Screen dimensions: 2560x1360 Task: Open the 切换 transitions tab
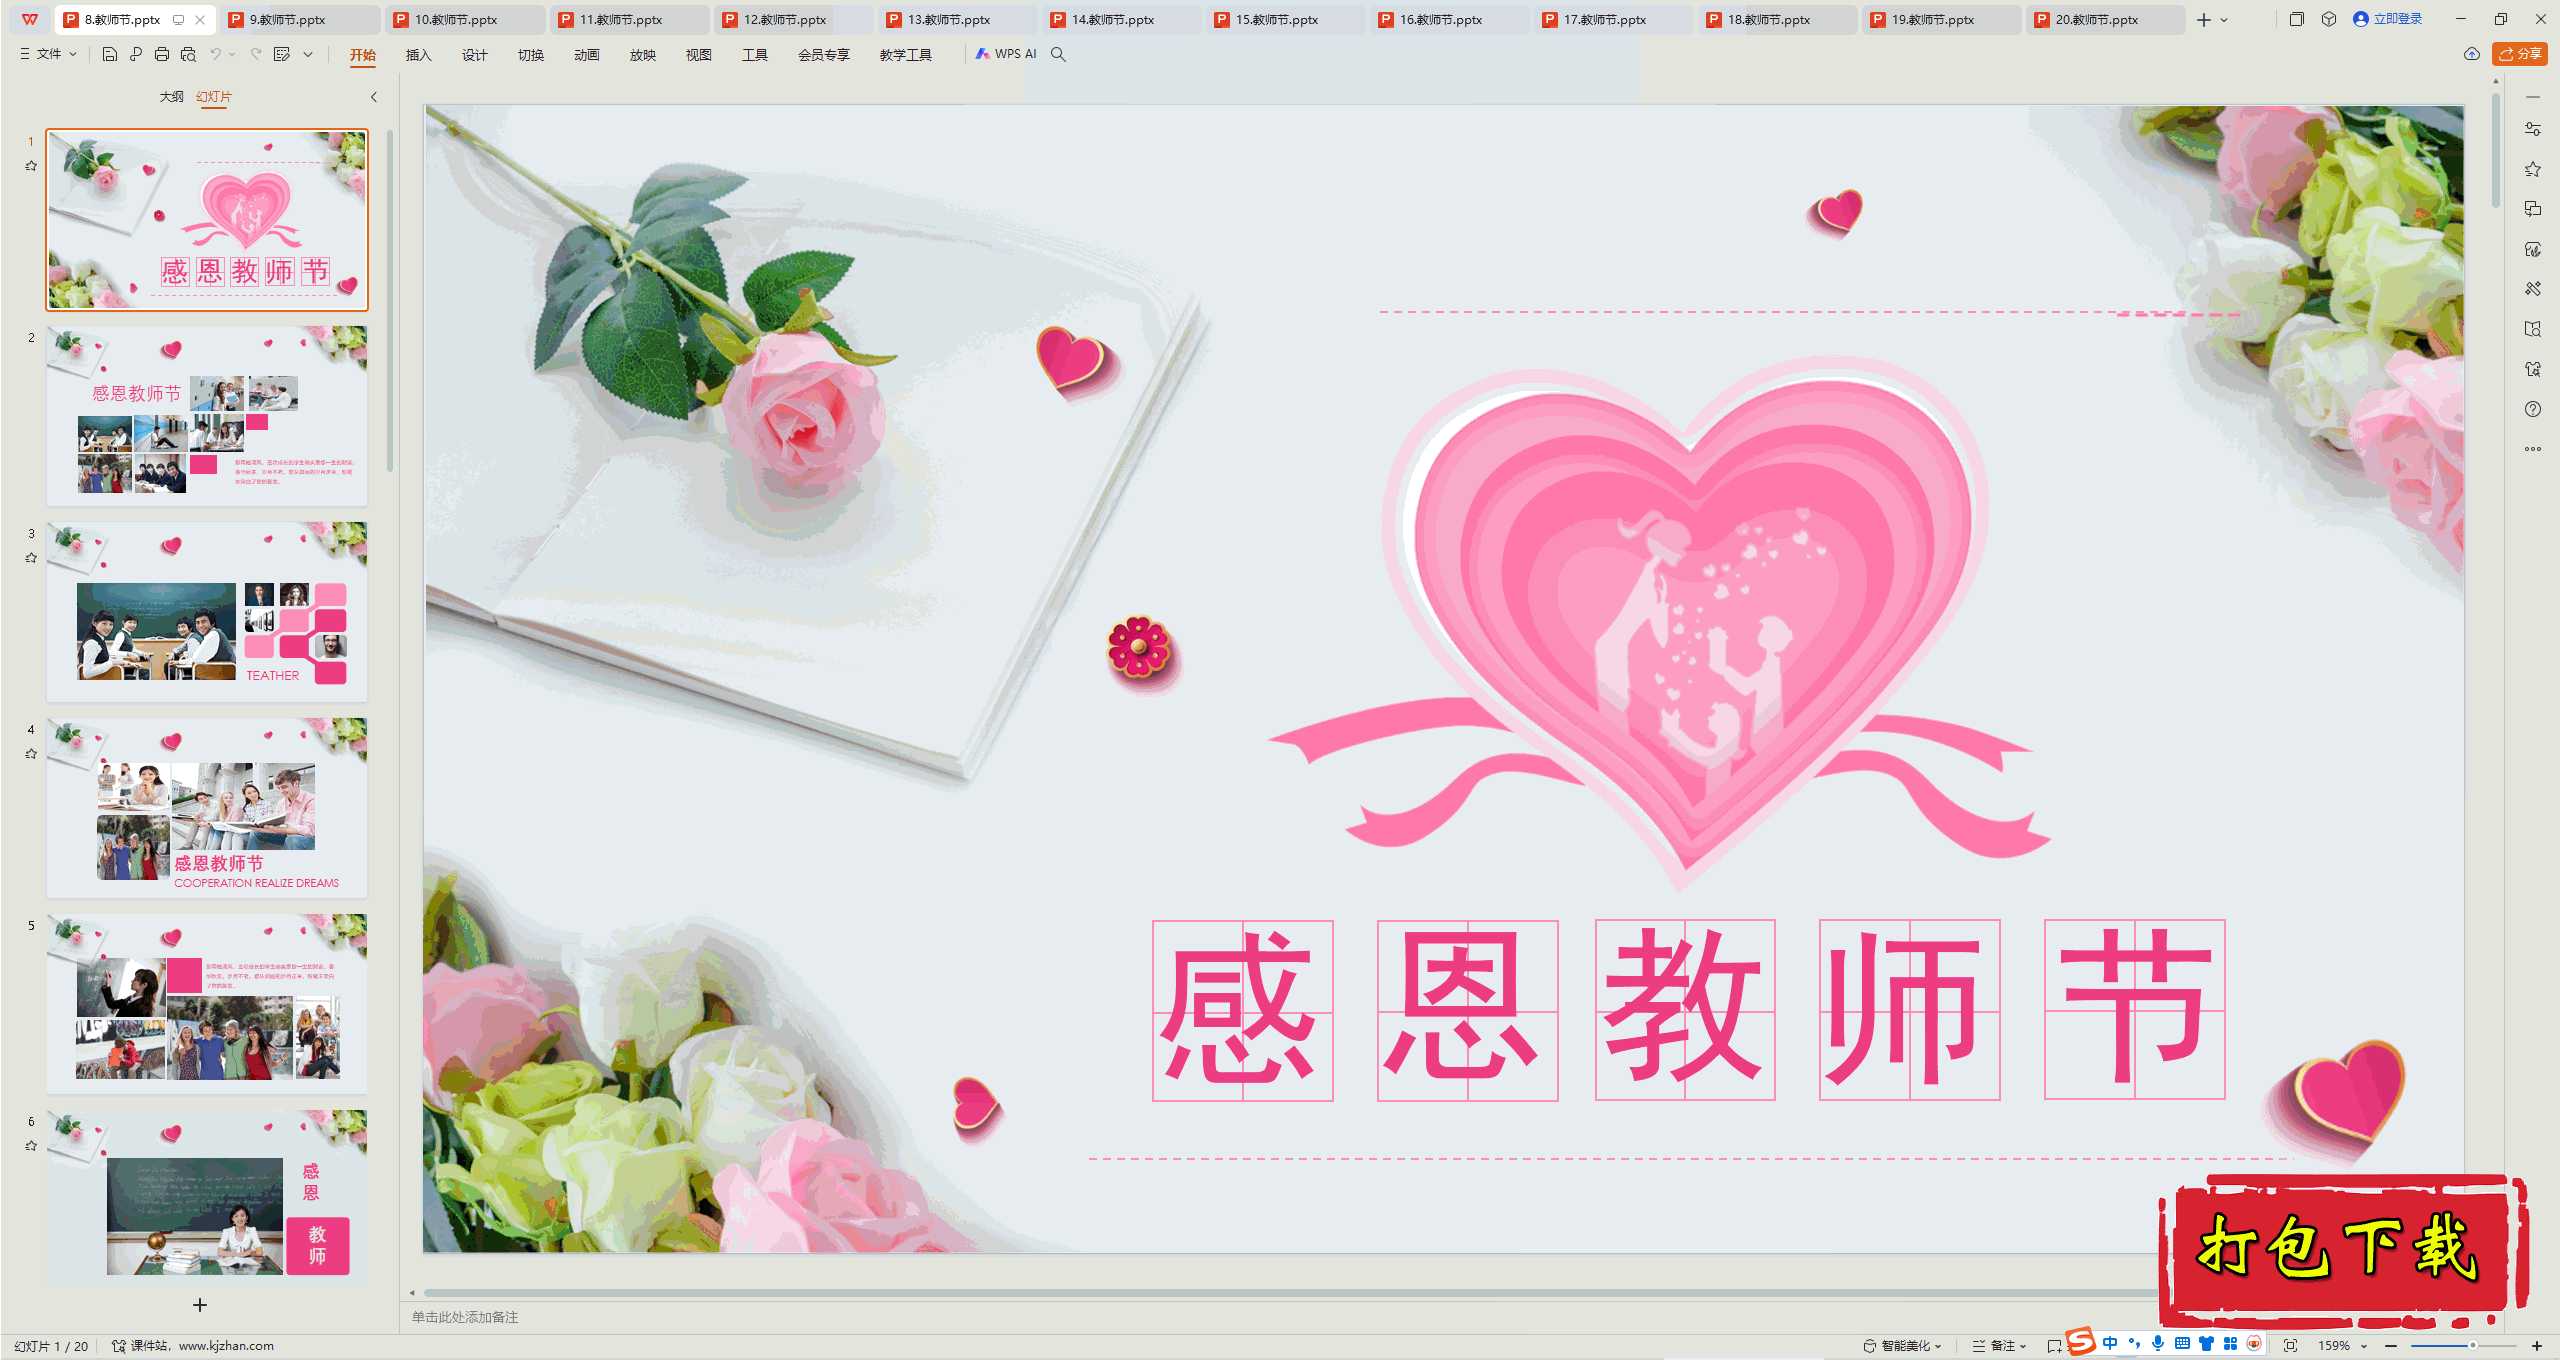click(530, 55)
